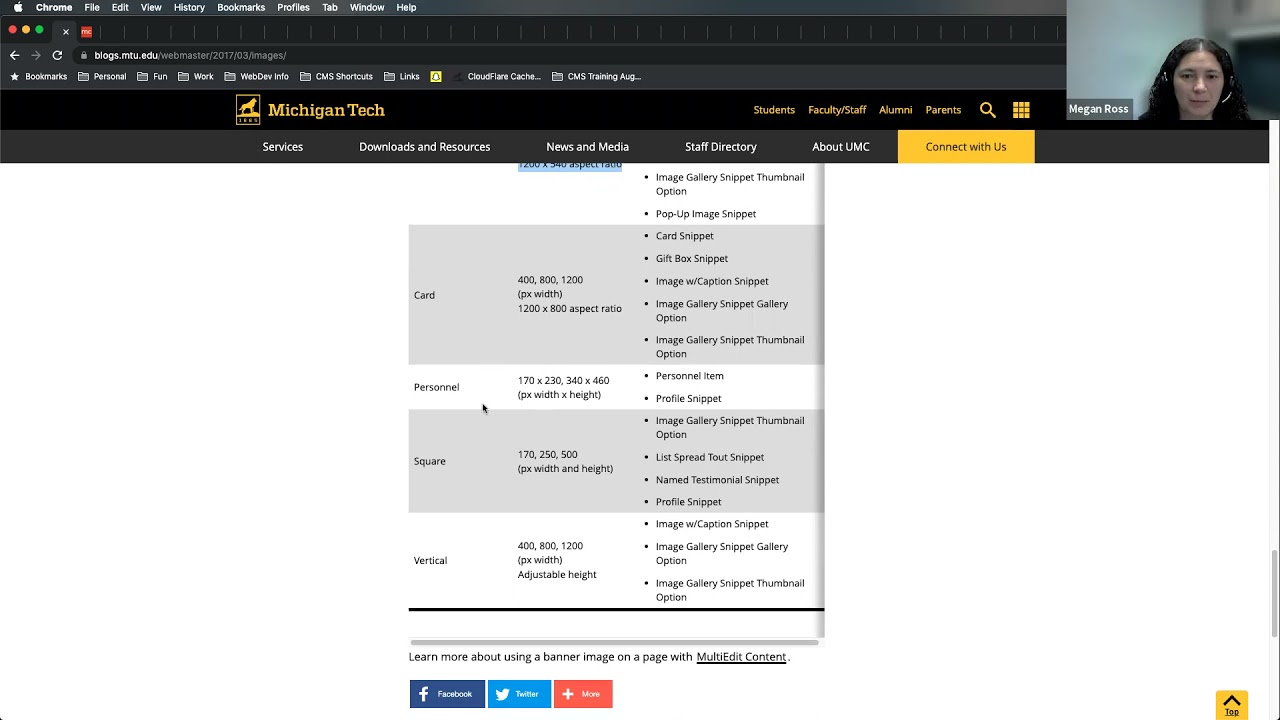The image size is (1280, 720).
Task: Click the Gift Box Snippet text
Action: (x=692, y=258)
